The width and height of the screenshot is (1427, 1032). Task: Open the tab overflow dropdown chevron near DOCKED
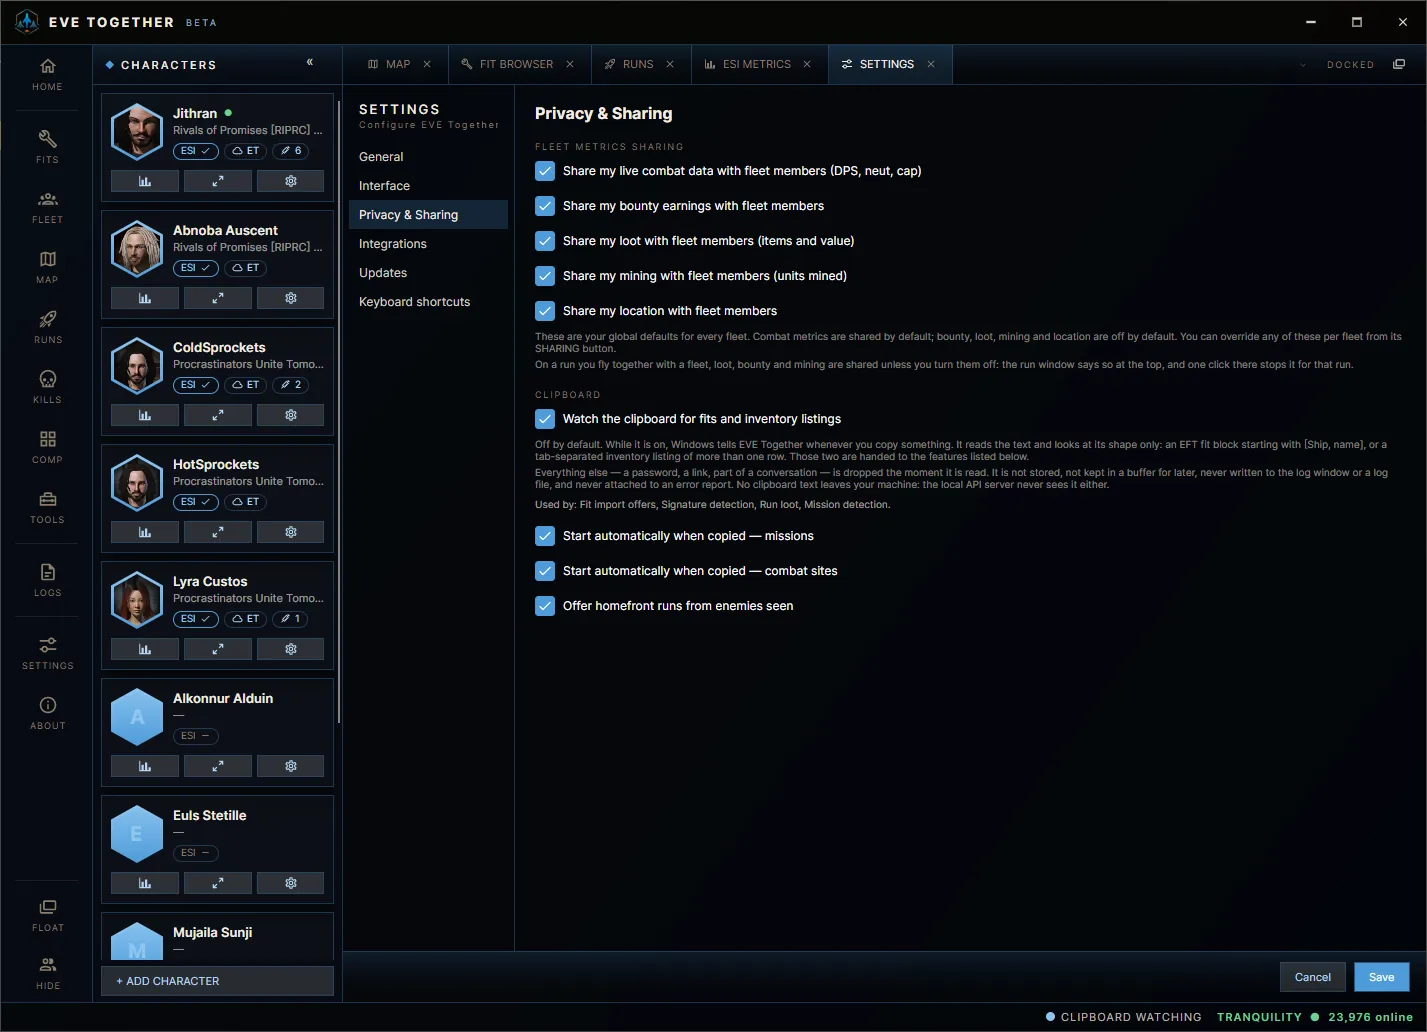(x=1303, y=65)
